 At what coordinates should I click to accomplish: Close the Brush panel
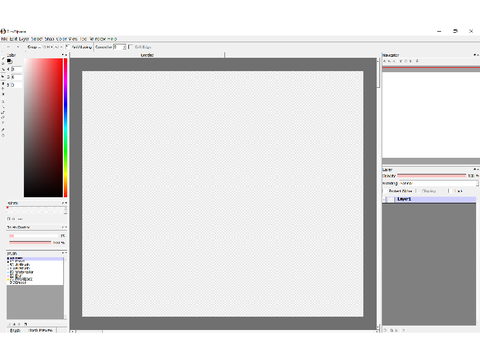(x=66, y=253)
